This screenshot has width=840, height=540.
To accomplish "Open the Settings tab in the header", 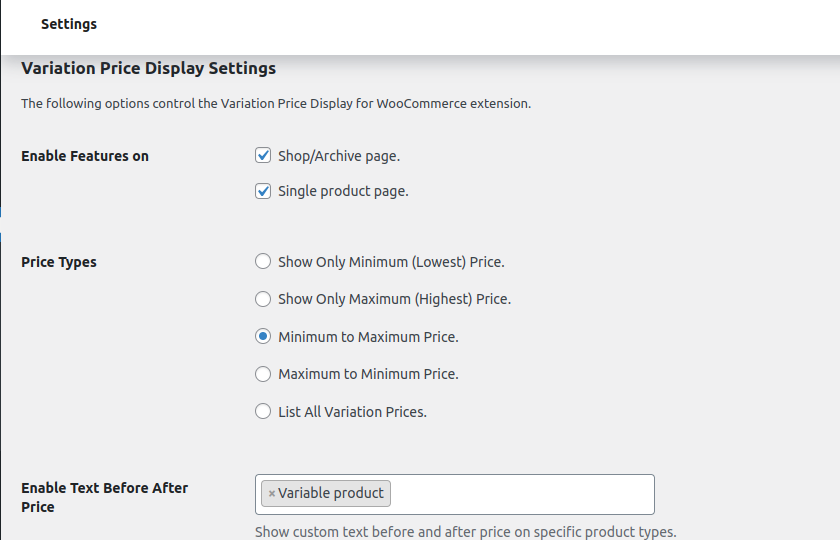I will click(x=69, y=24).
